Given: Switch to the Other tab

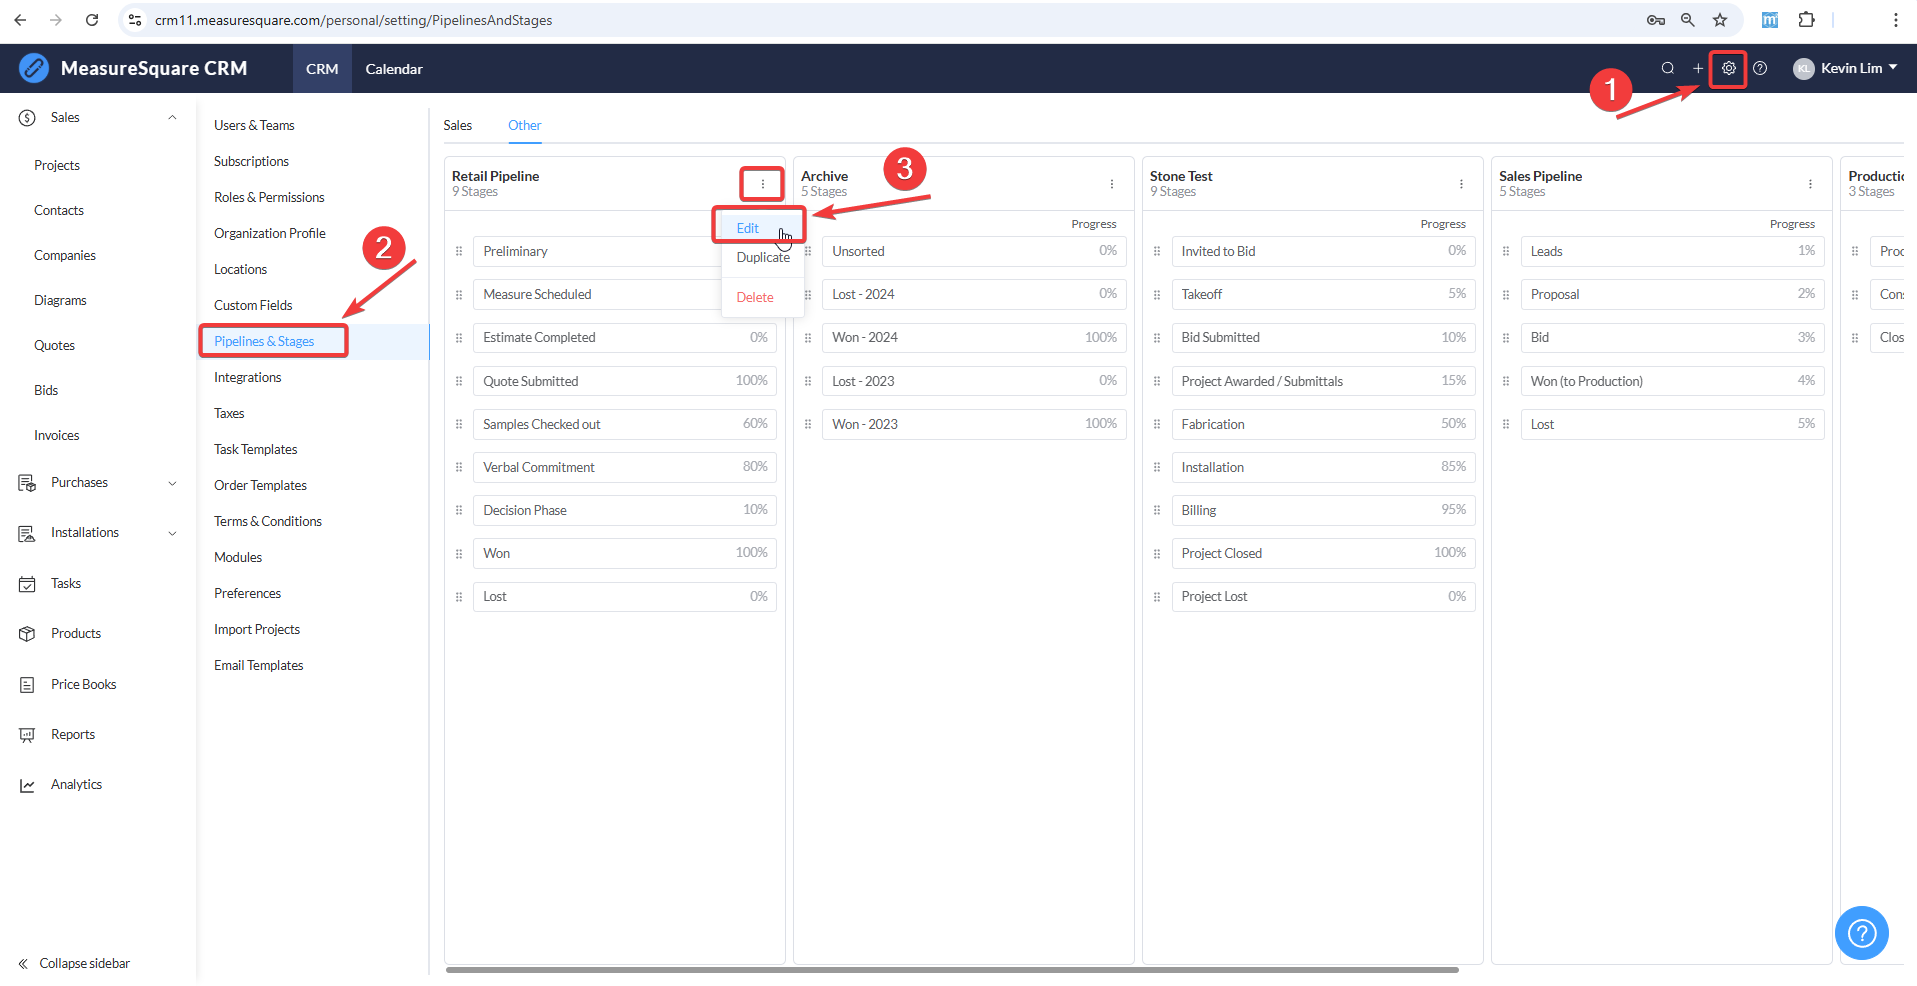Looking at the screenshot, I should coord(524,125).
